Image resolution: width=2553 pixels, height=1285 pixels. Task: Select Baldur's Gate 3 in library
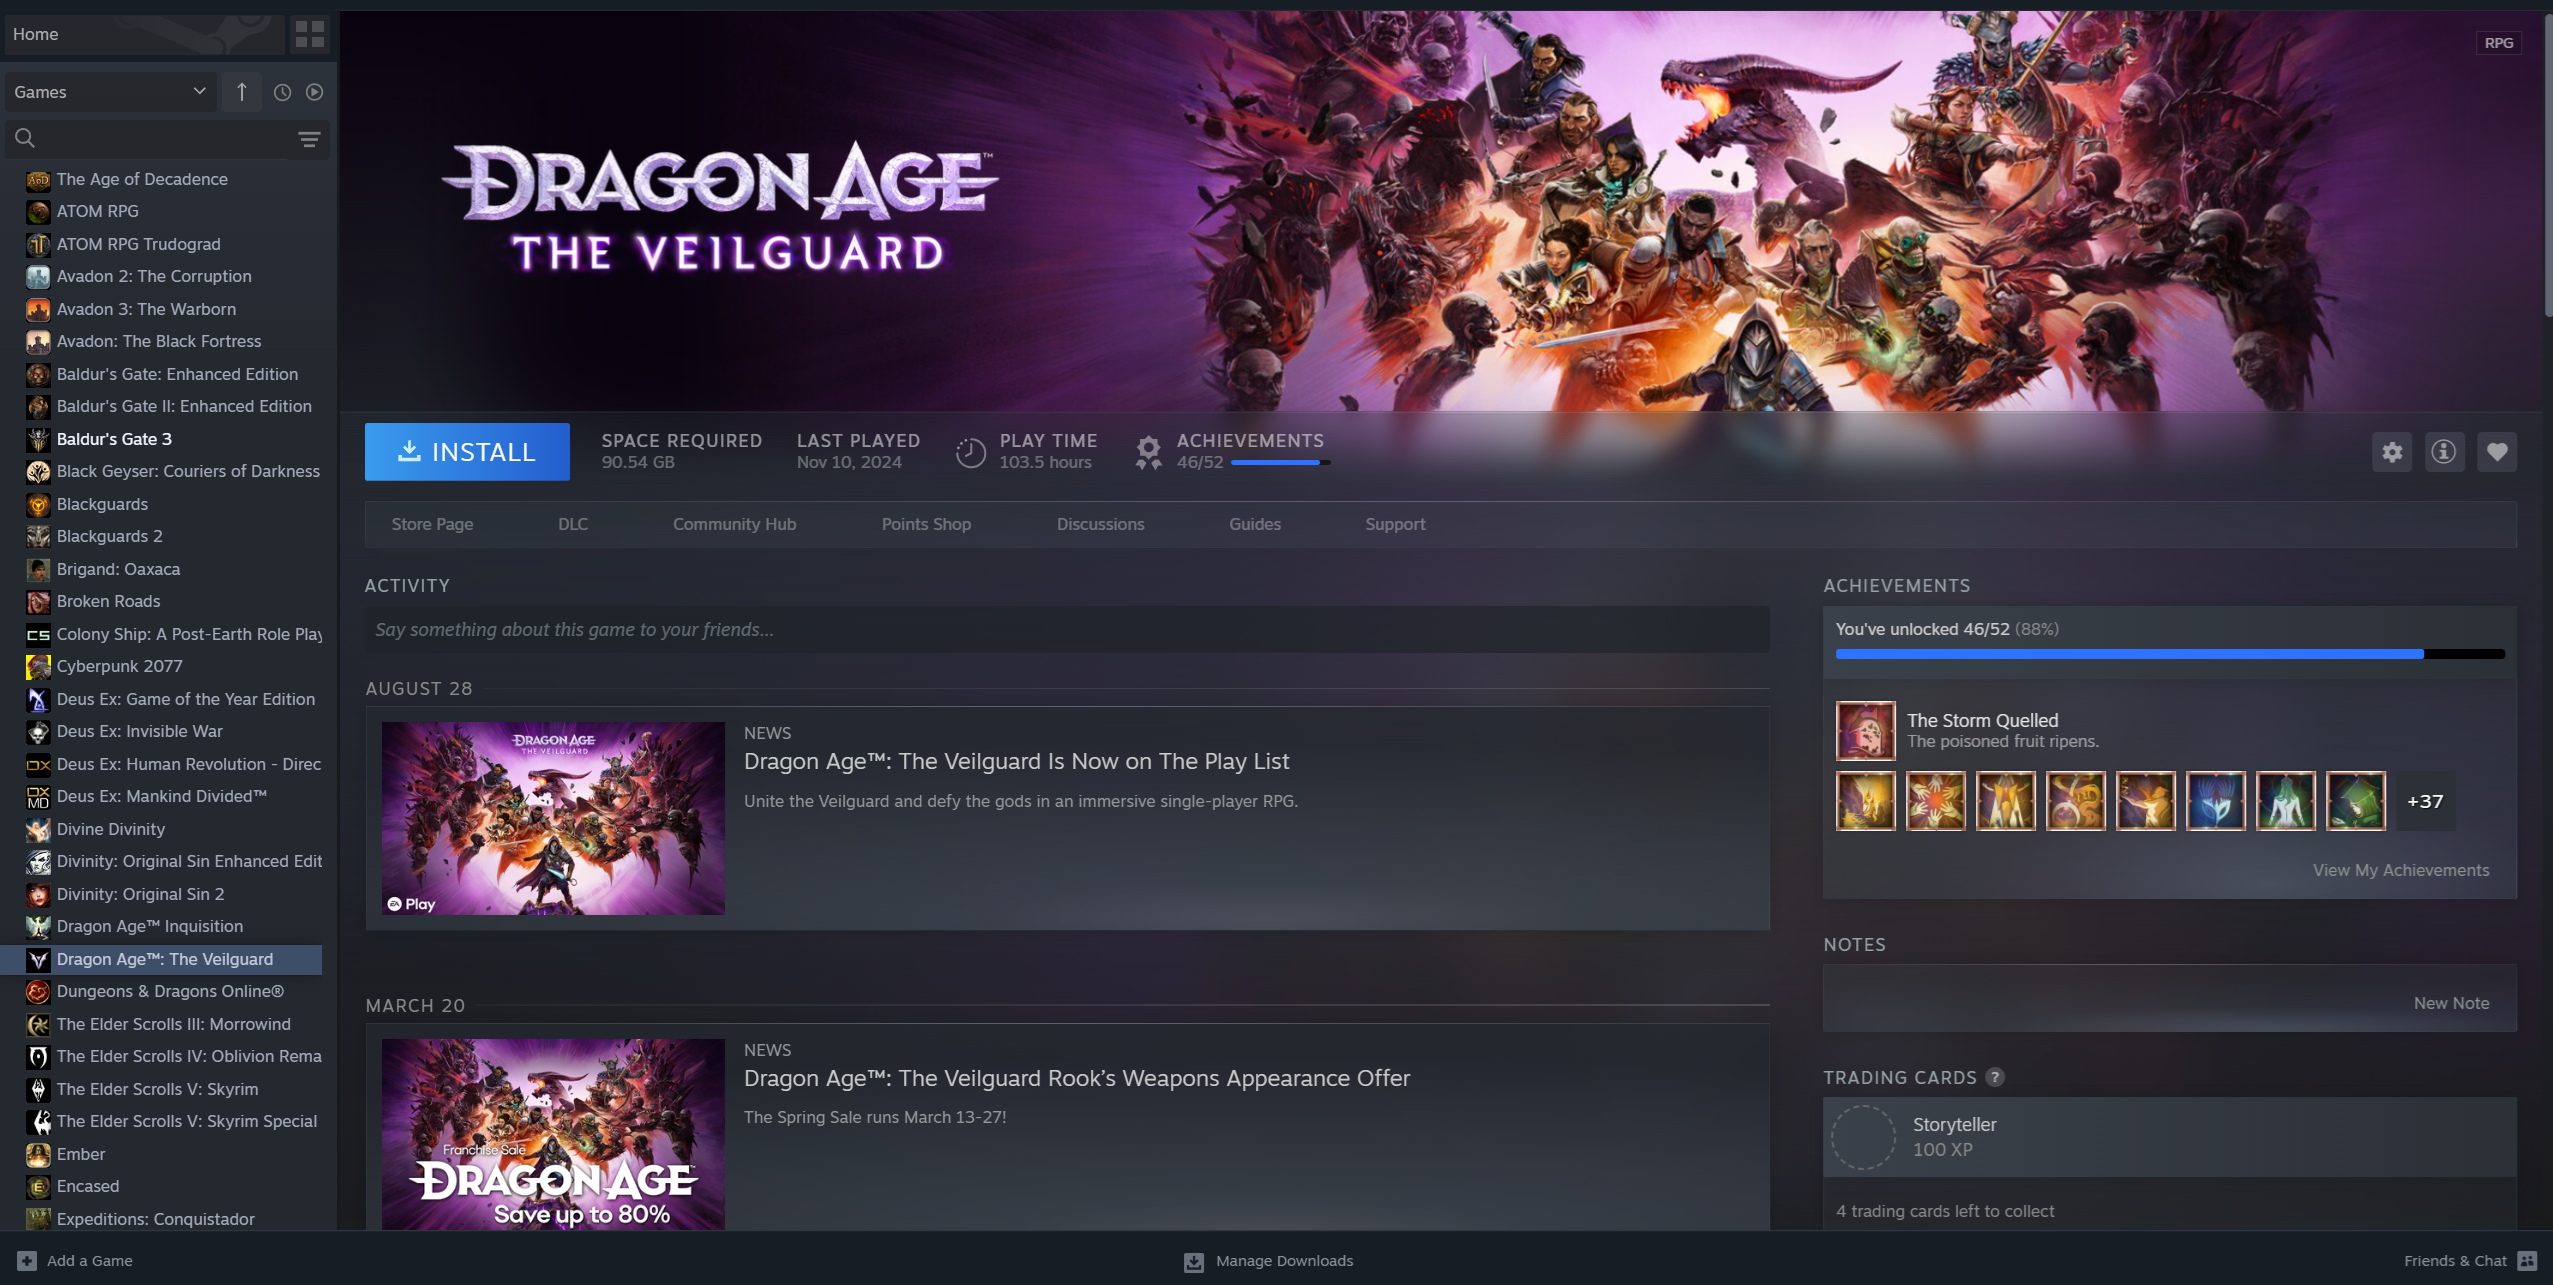click(163, 439)
